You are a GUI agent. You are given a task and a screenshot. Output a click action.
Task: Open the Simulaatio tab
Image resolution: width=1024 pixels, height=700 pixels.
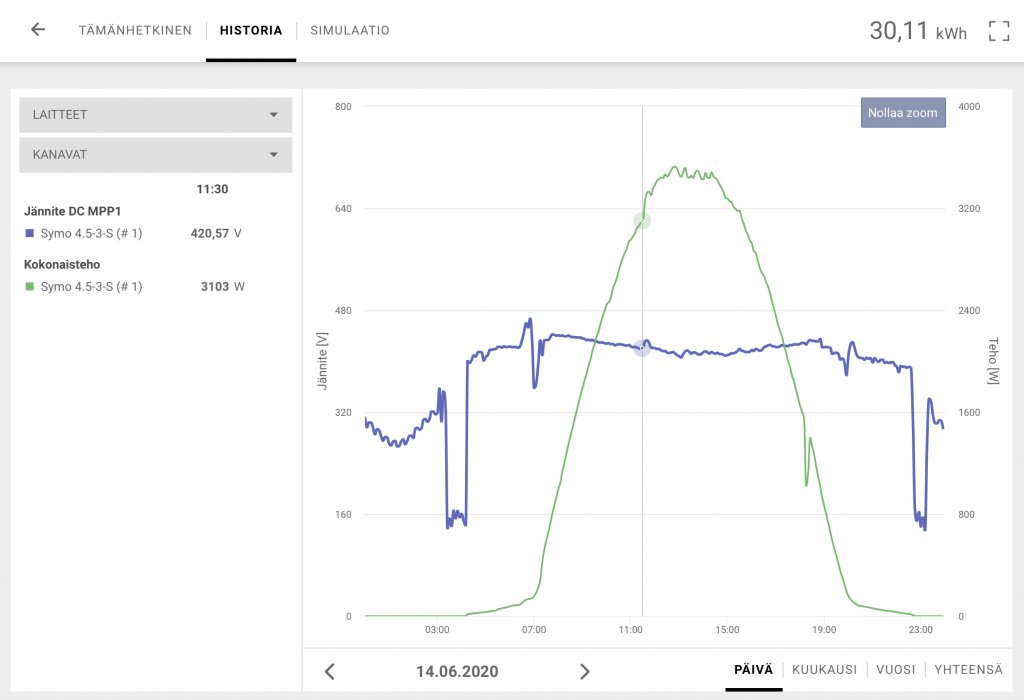pos(350,31)
